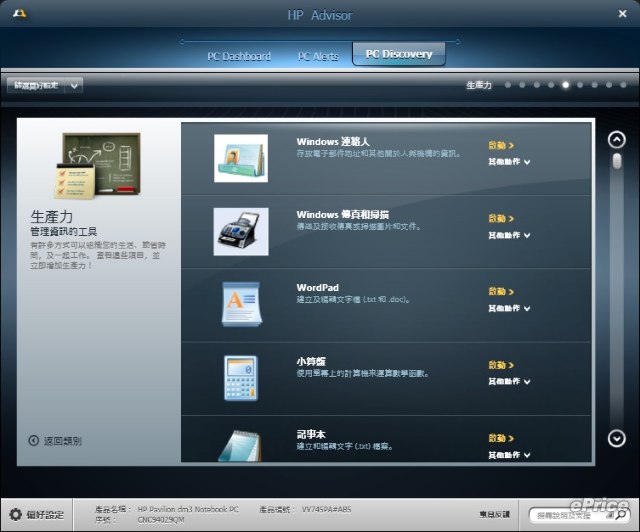Image resolution: width=640 pixels, height=532 pixels.
Task: Launch Windows 連絡人 via 啟動 link
Action: (x=501, y=145)
